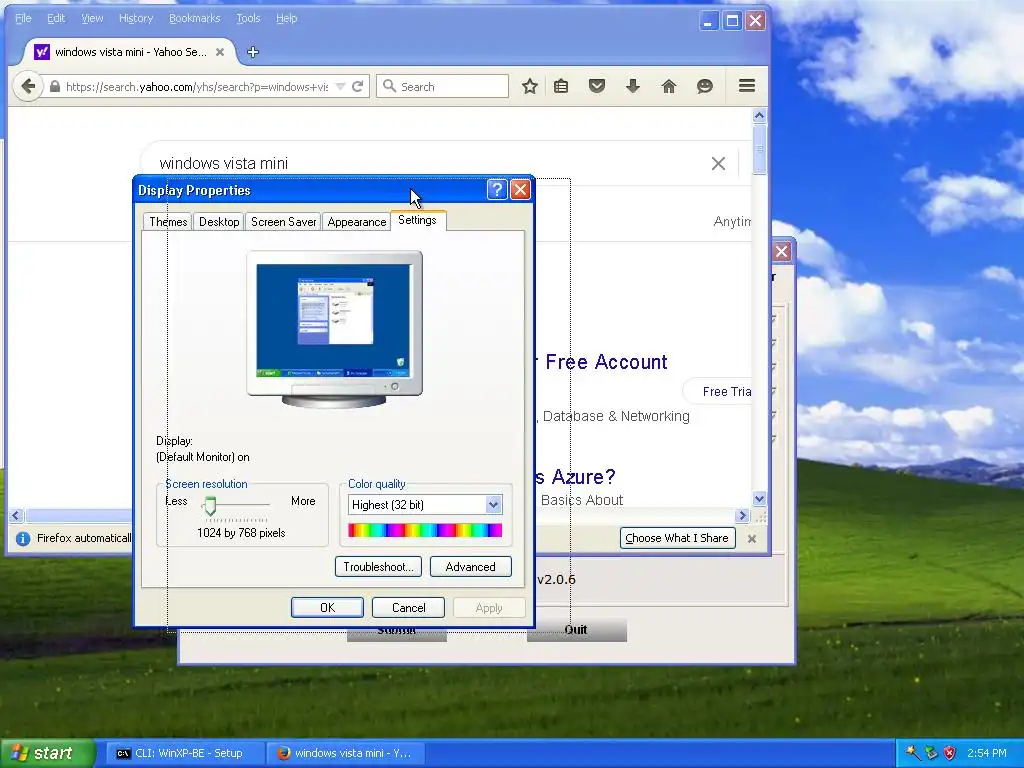Open Firefox File menu
The width and height of the screenshot is (1024, 768).
point(23,18)
